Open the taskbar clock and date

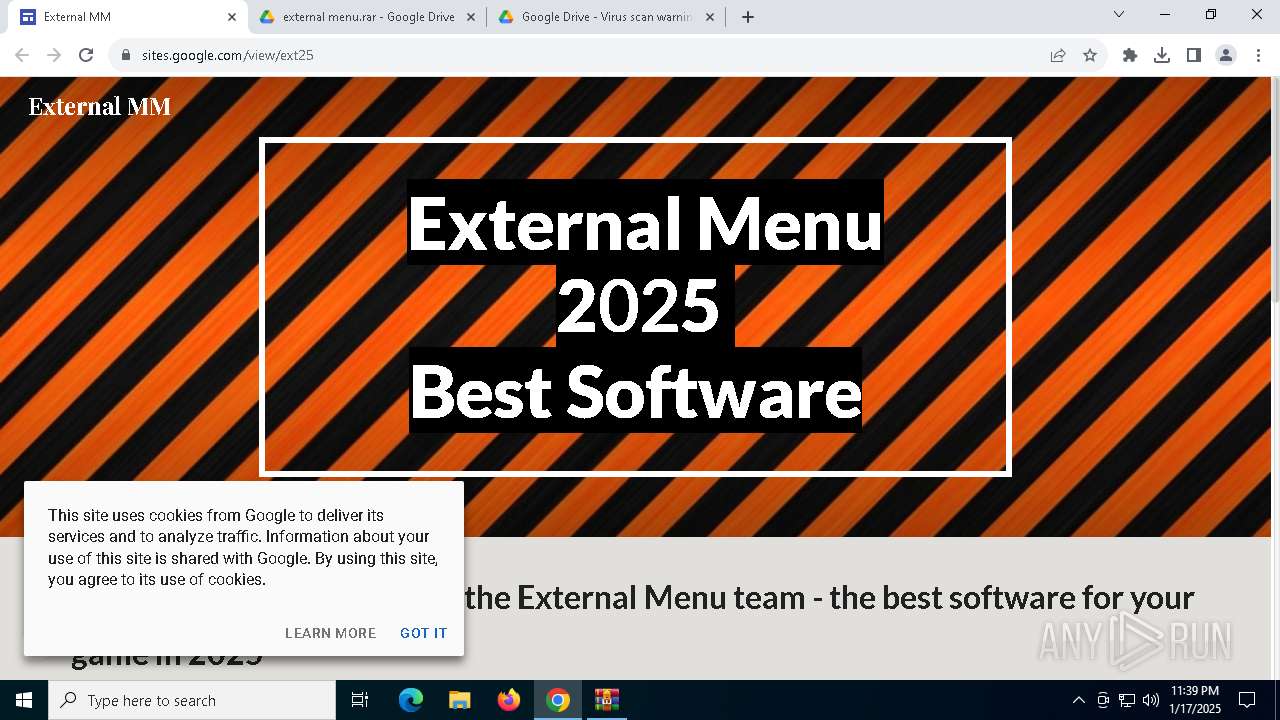click(x=1195, y=700)
